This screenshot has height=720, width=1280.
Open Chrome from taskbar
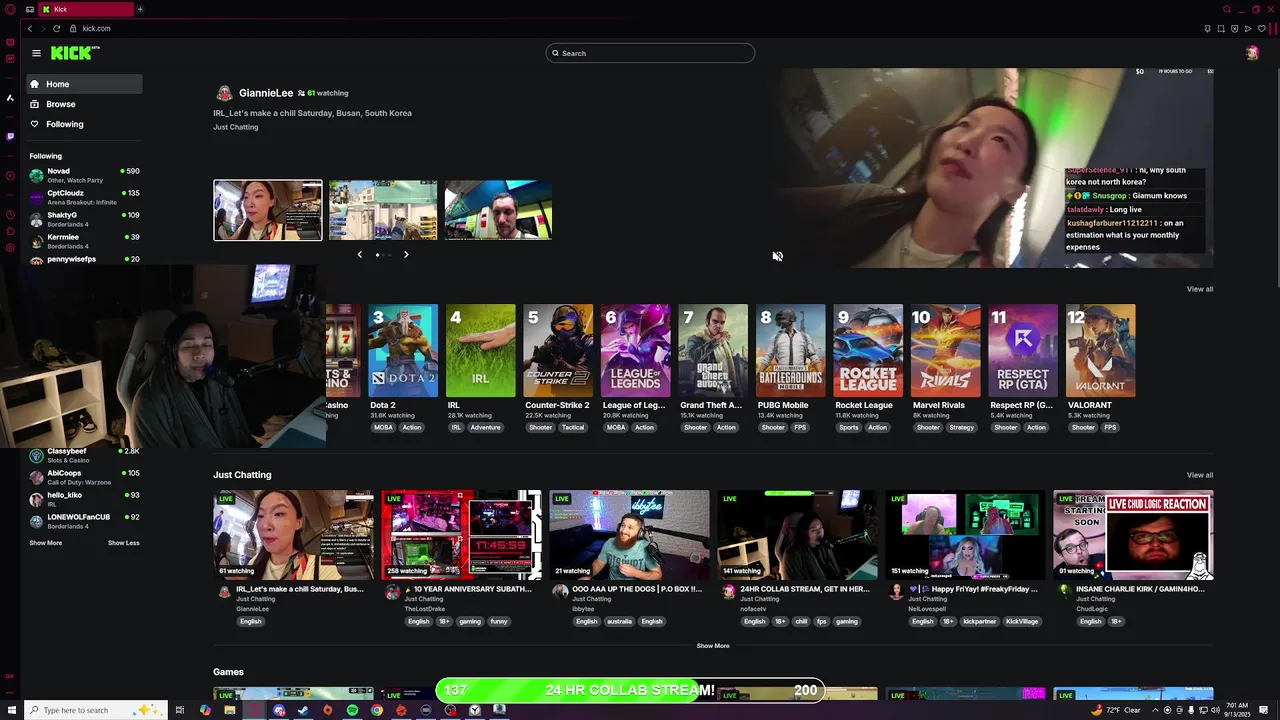377,710
